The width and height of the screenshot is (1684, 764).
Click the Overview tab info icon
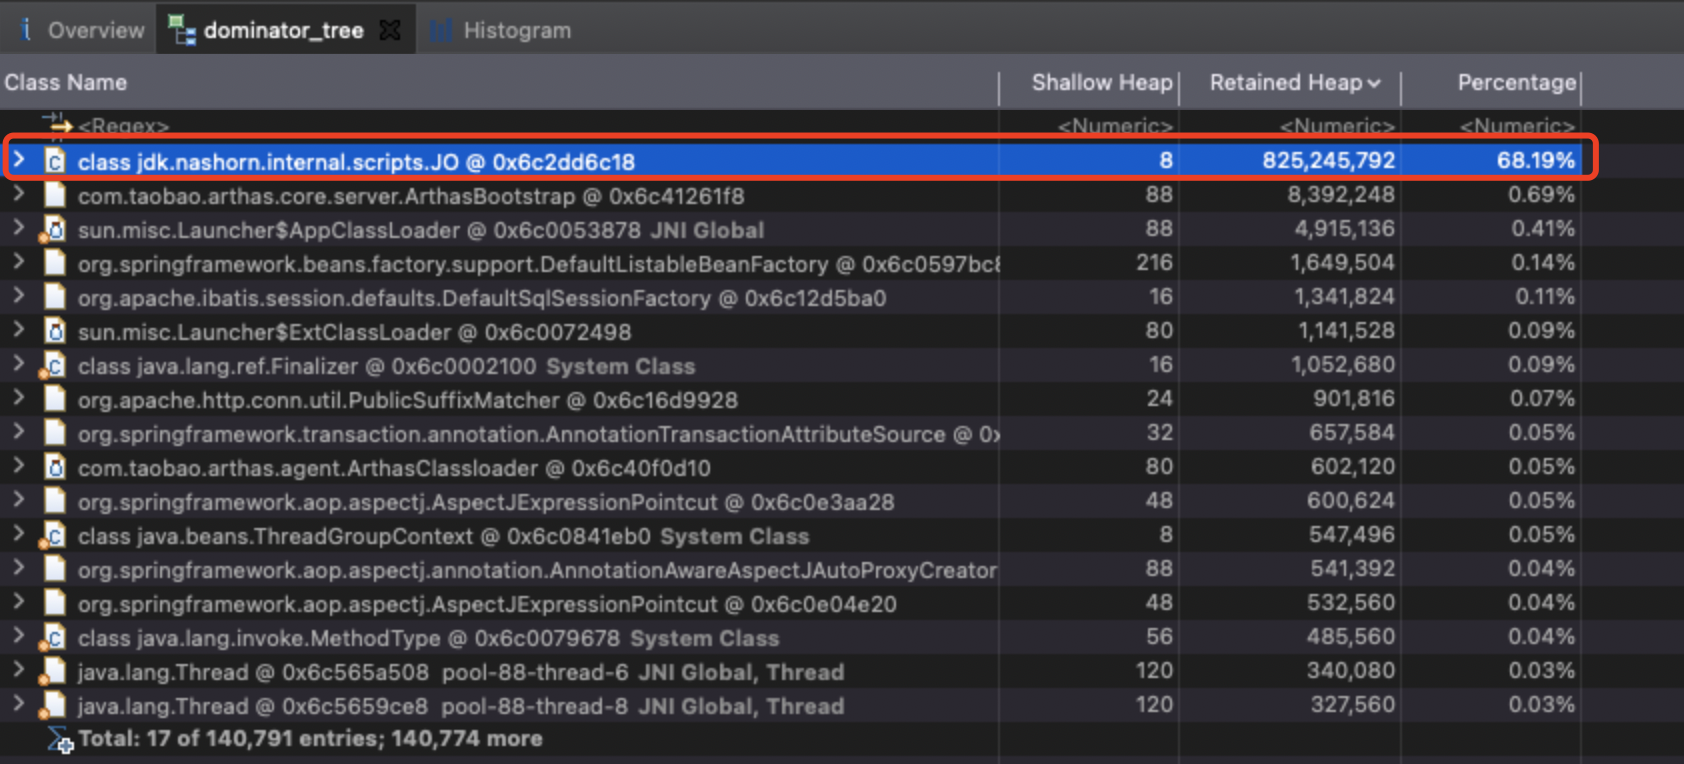[x=26, y=30]
